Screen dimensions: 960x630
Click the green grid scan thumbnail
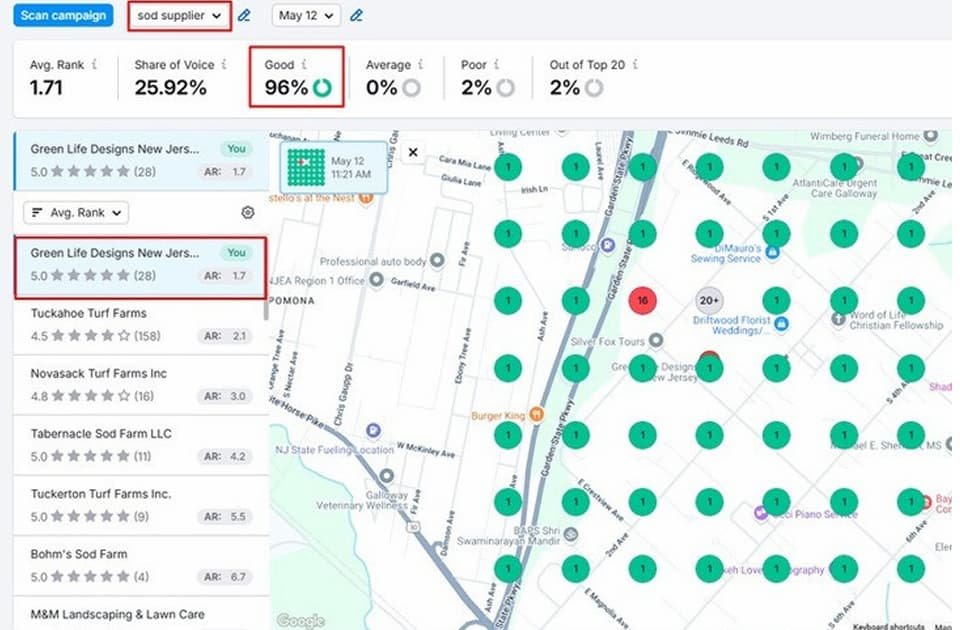(306, 168)
